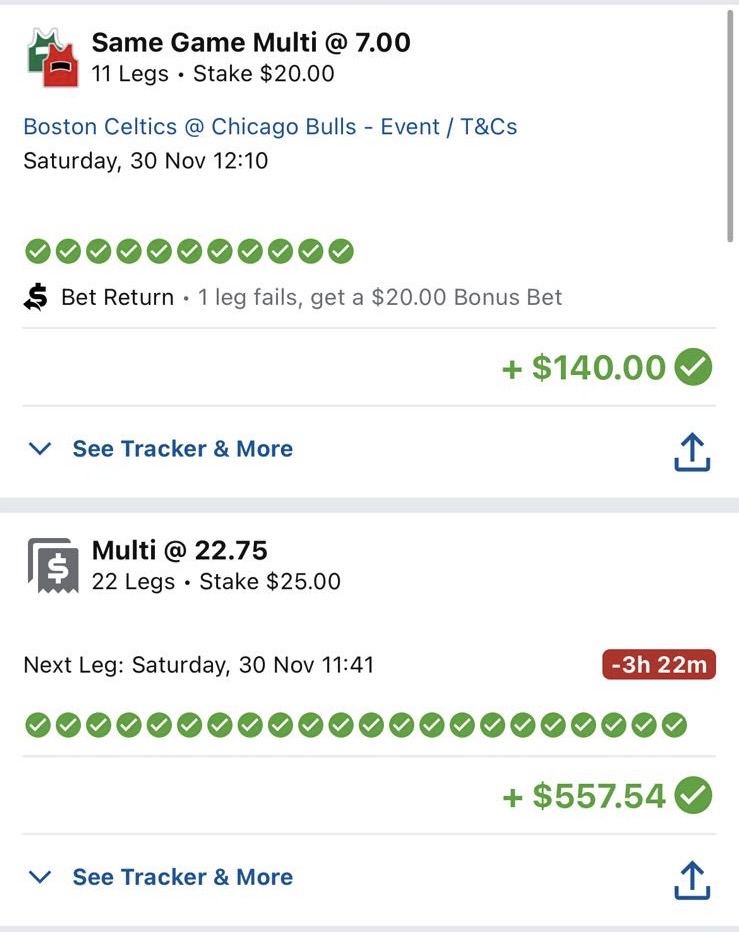Tap the last leg tick of the 11 Legs row

341,251
